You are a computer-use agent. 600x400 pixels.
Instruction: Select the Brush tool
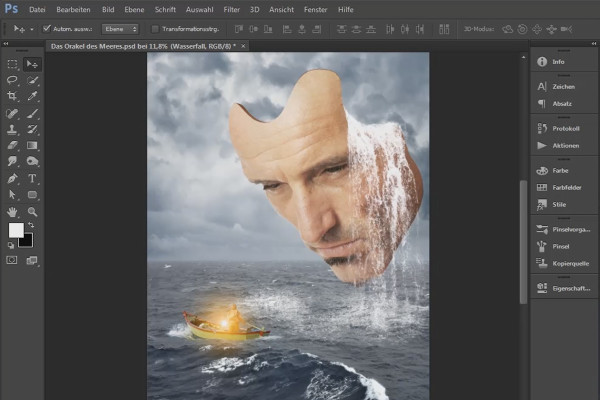pyautogui.click(x=32, y=113)
